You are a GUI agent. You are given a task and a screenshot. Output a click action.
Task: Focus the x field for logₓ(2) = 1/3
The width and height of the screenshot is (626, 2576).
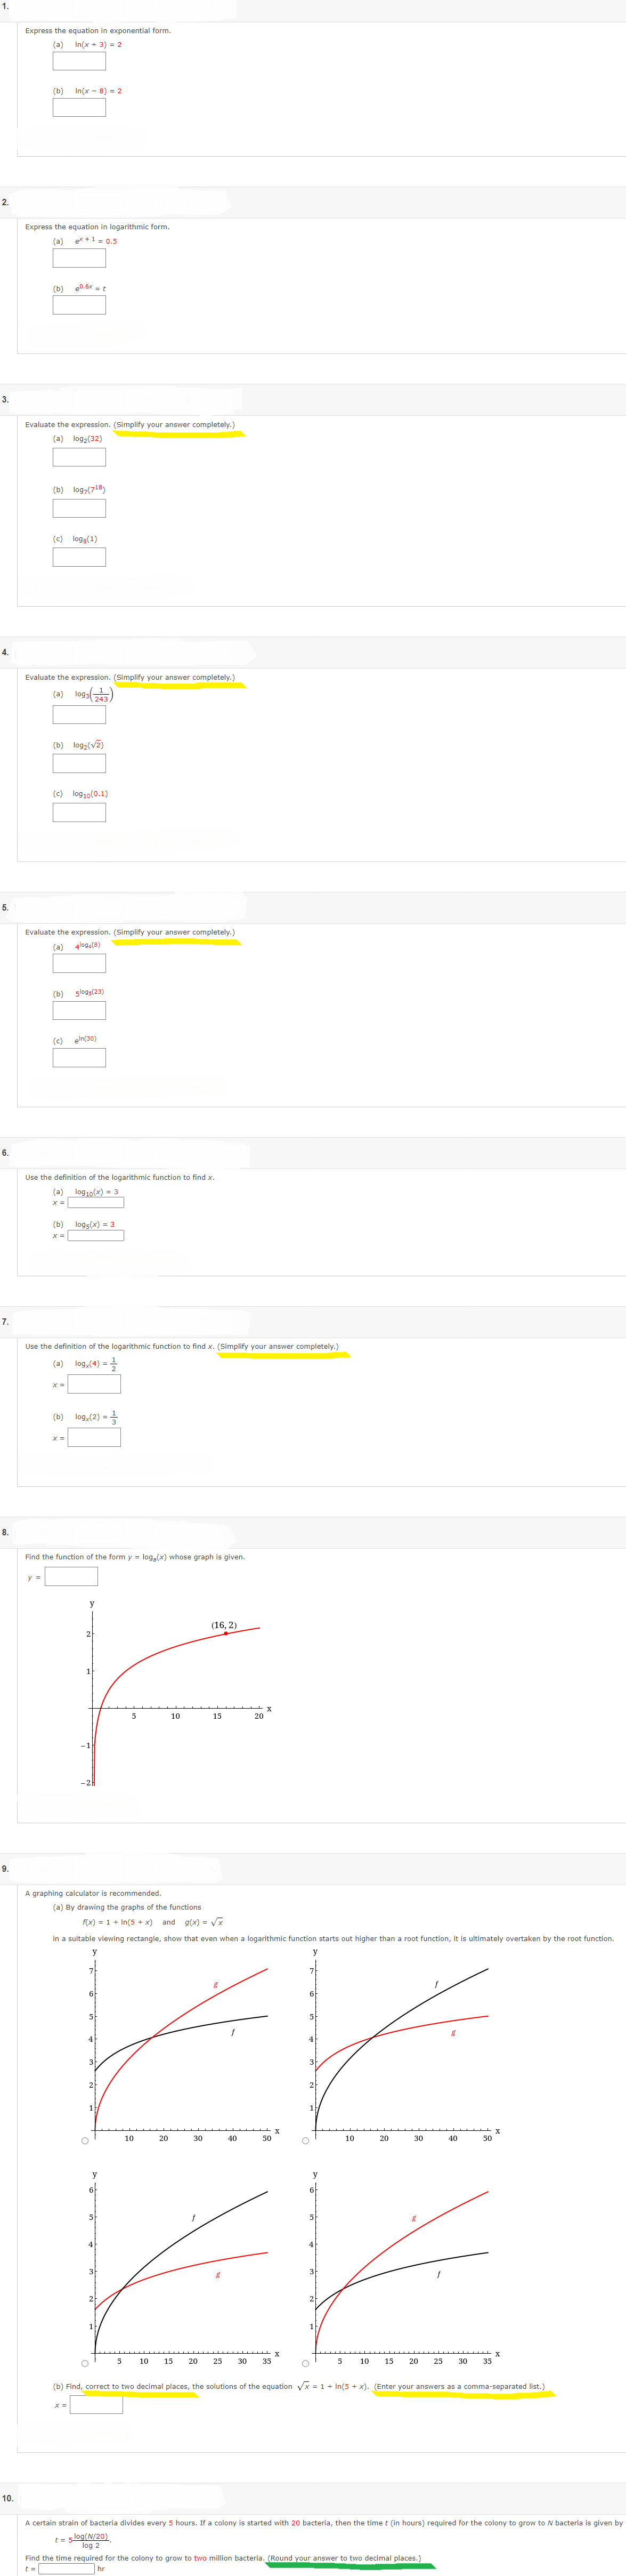[94, 1437]
